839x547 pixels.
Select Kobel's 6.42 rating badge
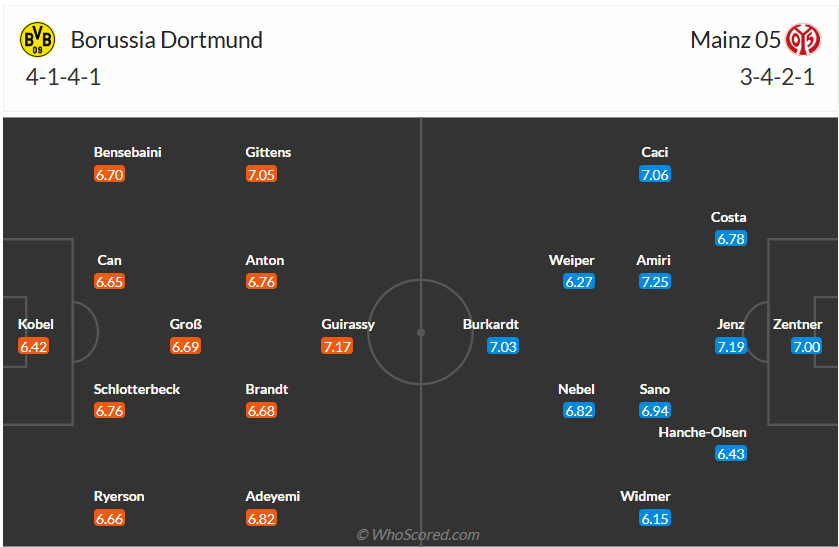click(33, 346)
